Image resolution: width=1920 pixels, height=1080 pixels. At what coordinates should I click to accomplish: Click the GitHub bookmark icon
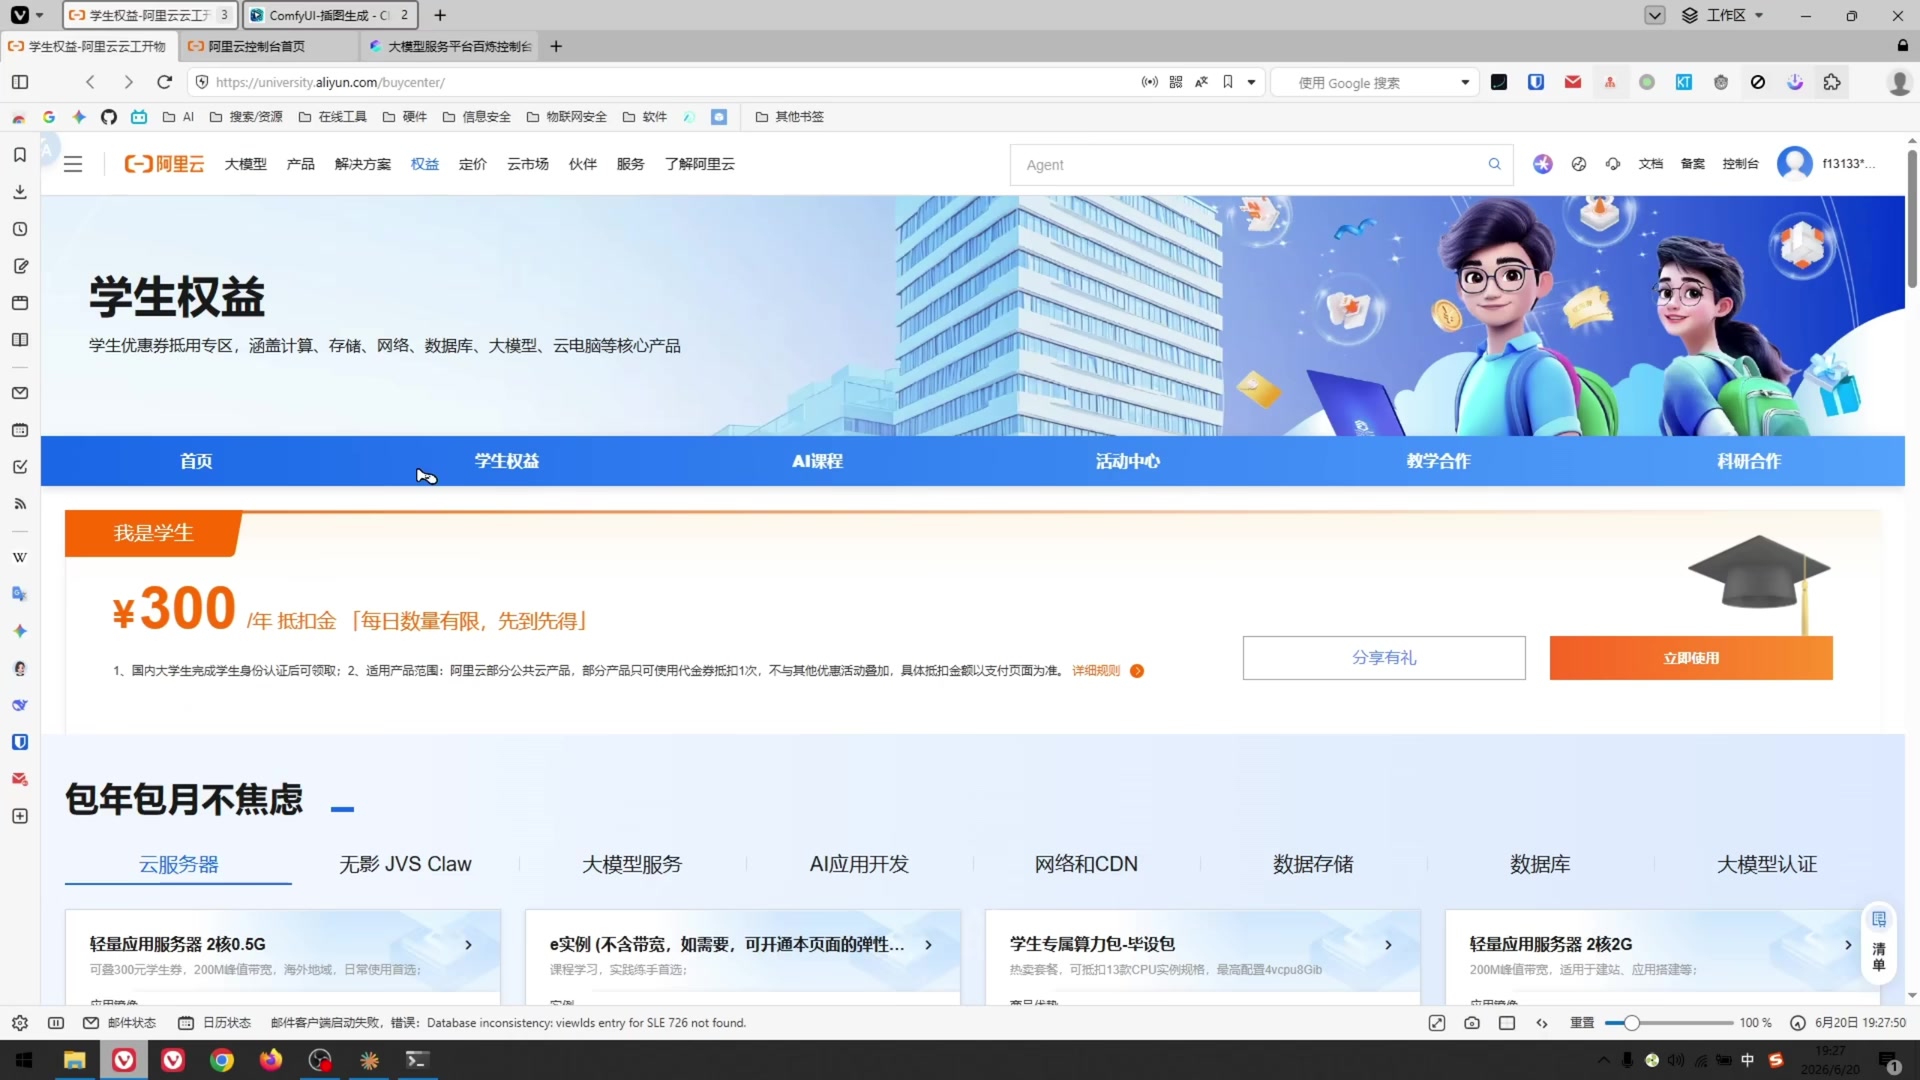[109, 117]
